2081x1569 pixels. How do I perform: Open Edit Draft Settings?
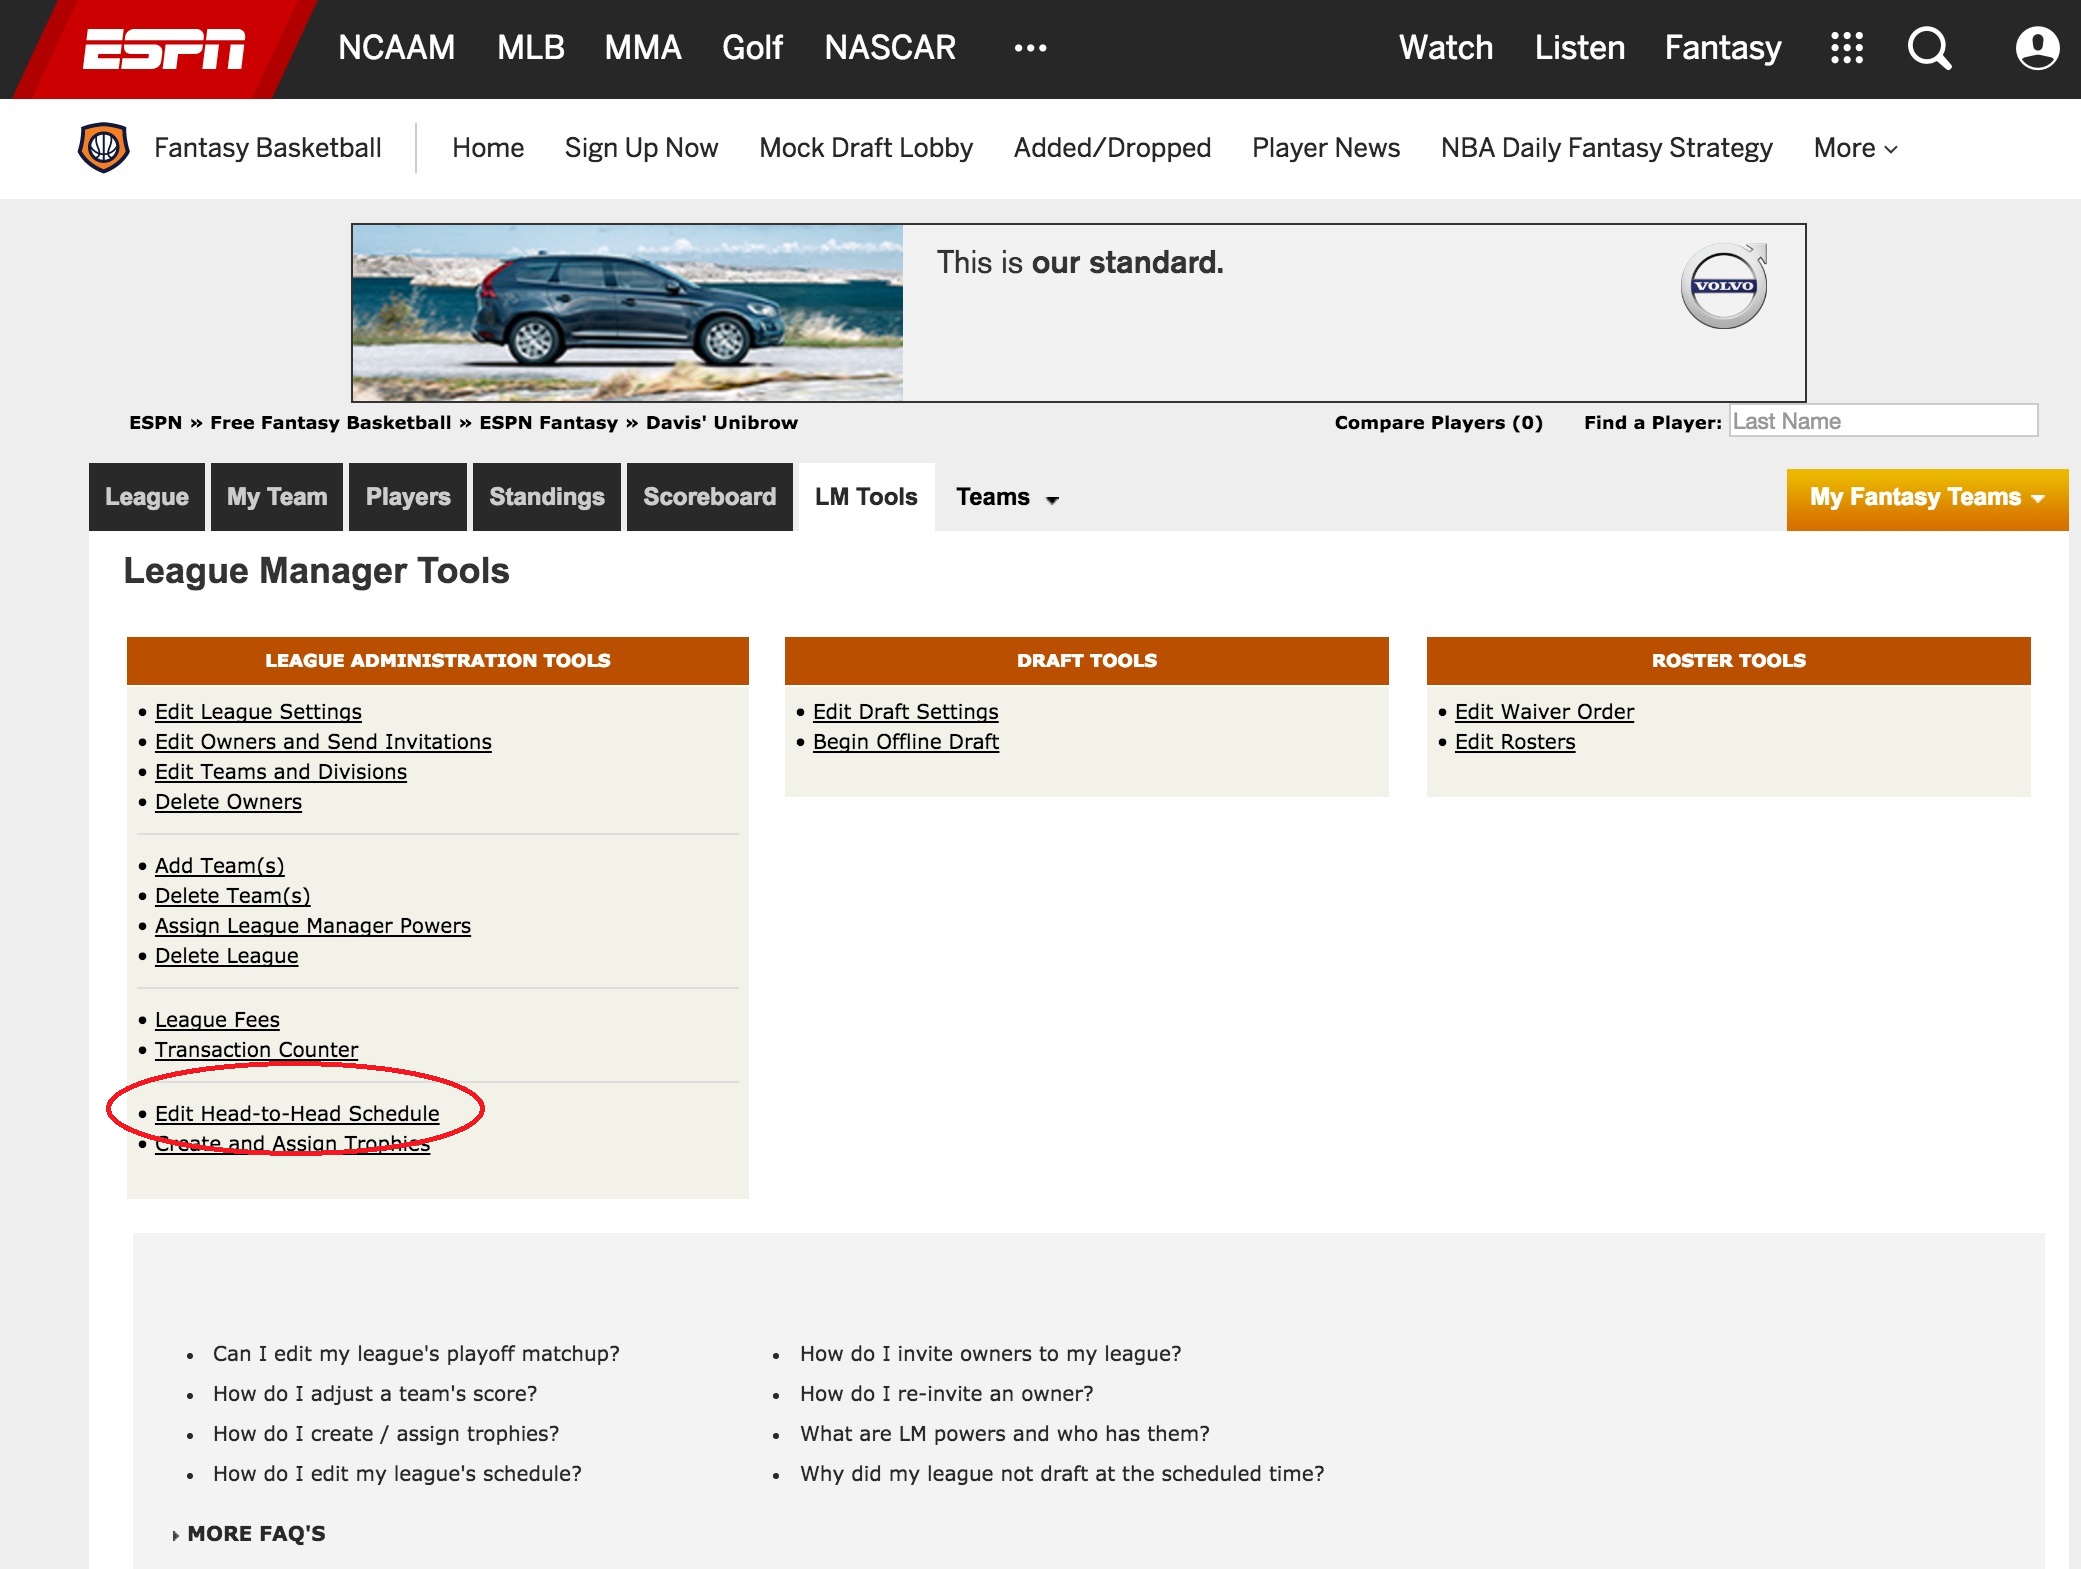click(906, 712)
